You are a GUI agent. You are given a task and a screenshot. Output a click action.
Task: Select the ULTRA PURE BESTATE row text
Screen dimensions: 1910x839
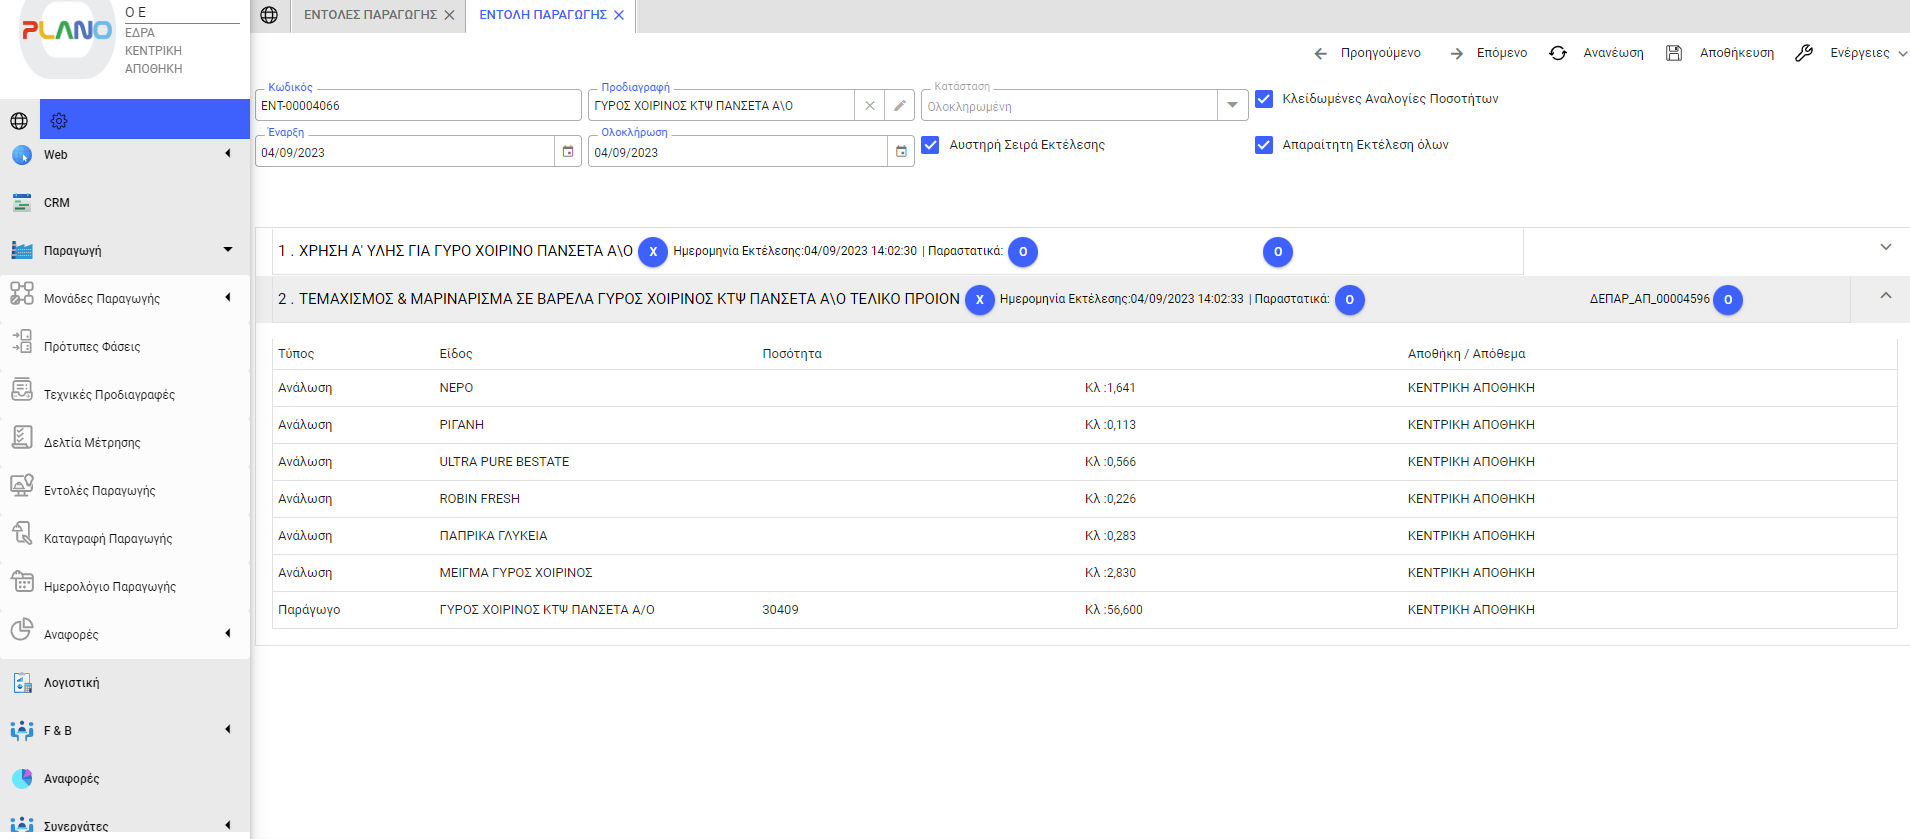click(504, 462)
